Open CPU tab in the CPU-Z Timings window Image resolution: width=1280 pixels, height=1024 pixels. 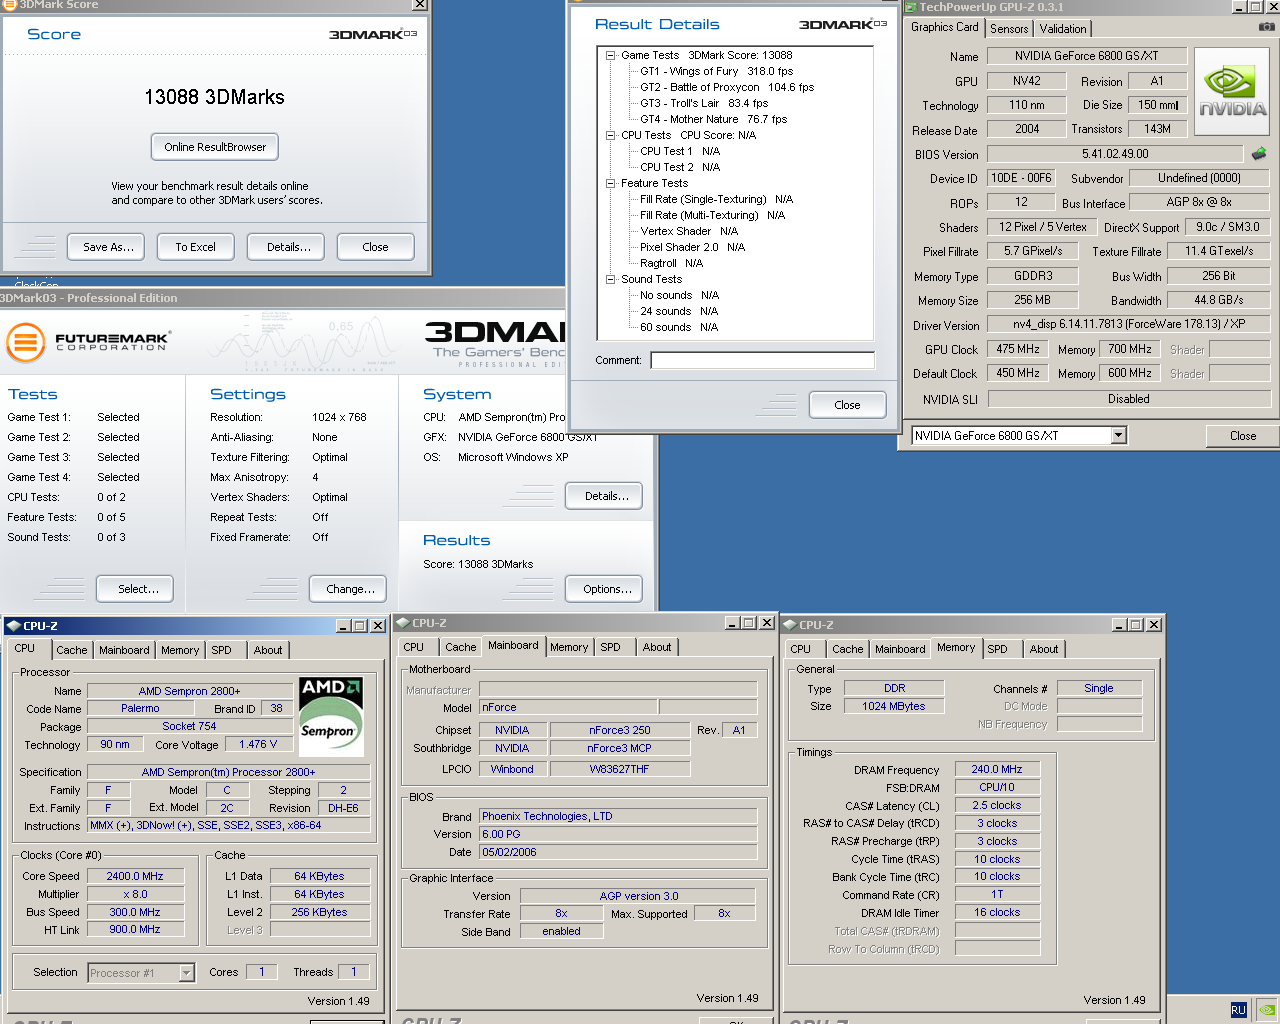801,649
